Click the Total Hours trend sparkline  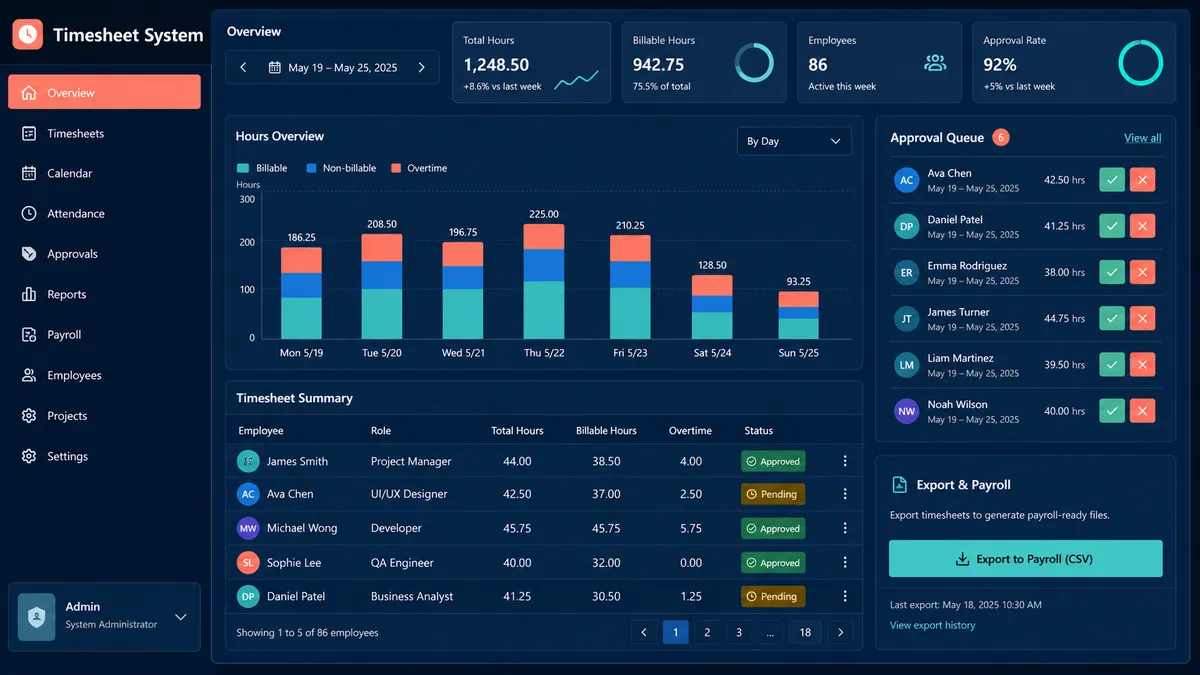pos(577,79)
